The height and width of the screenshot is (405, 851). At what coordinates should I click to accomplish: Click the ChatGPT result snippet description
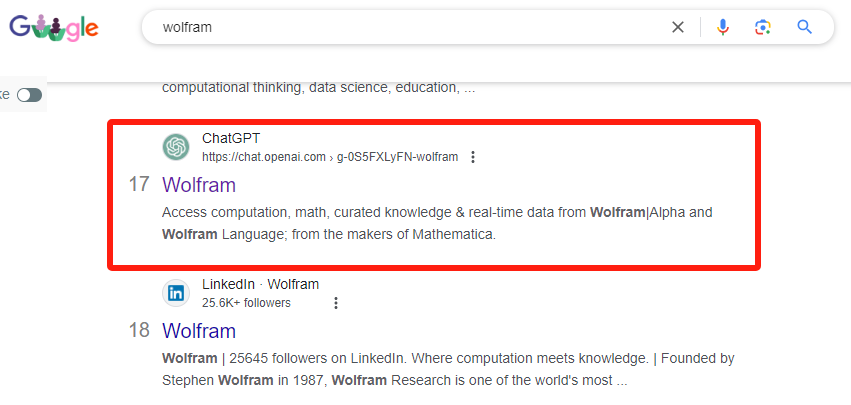point(437,224)
